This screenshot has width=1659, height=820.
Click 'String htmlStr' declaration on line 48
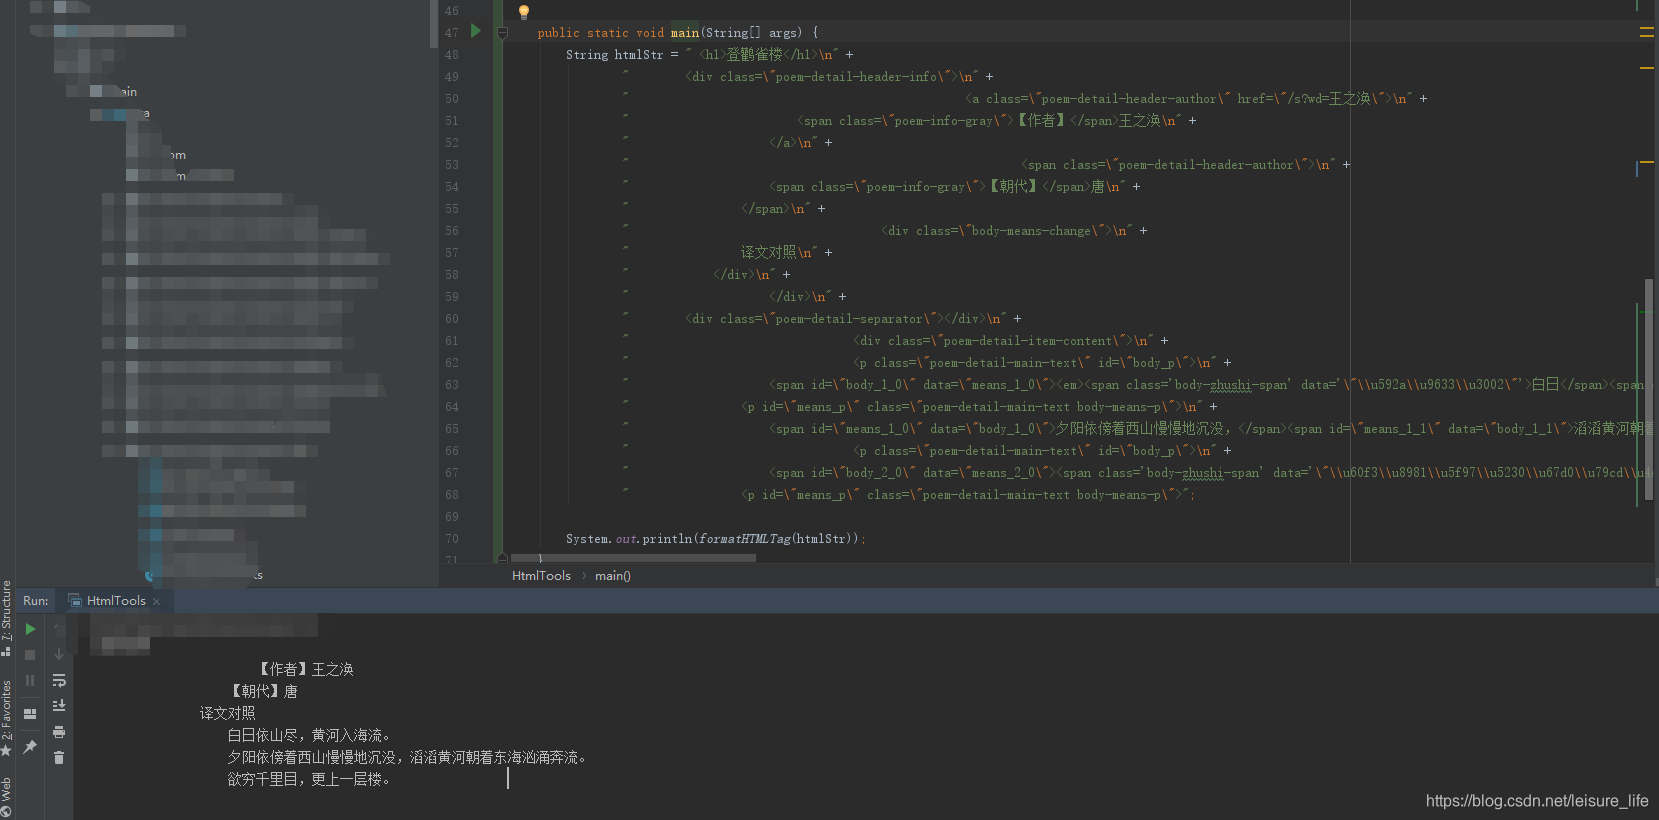pos(614,55)
